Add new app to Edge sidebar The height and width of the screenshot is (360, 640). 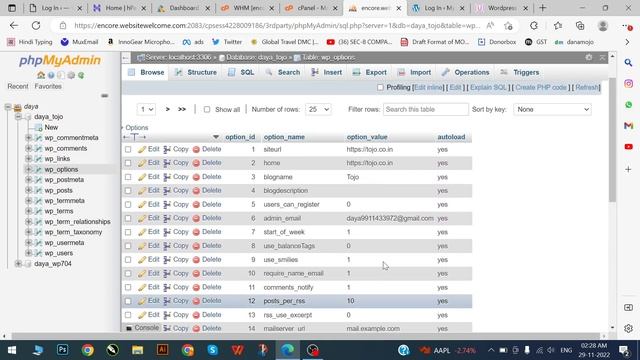tap(628, 169)
